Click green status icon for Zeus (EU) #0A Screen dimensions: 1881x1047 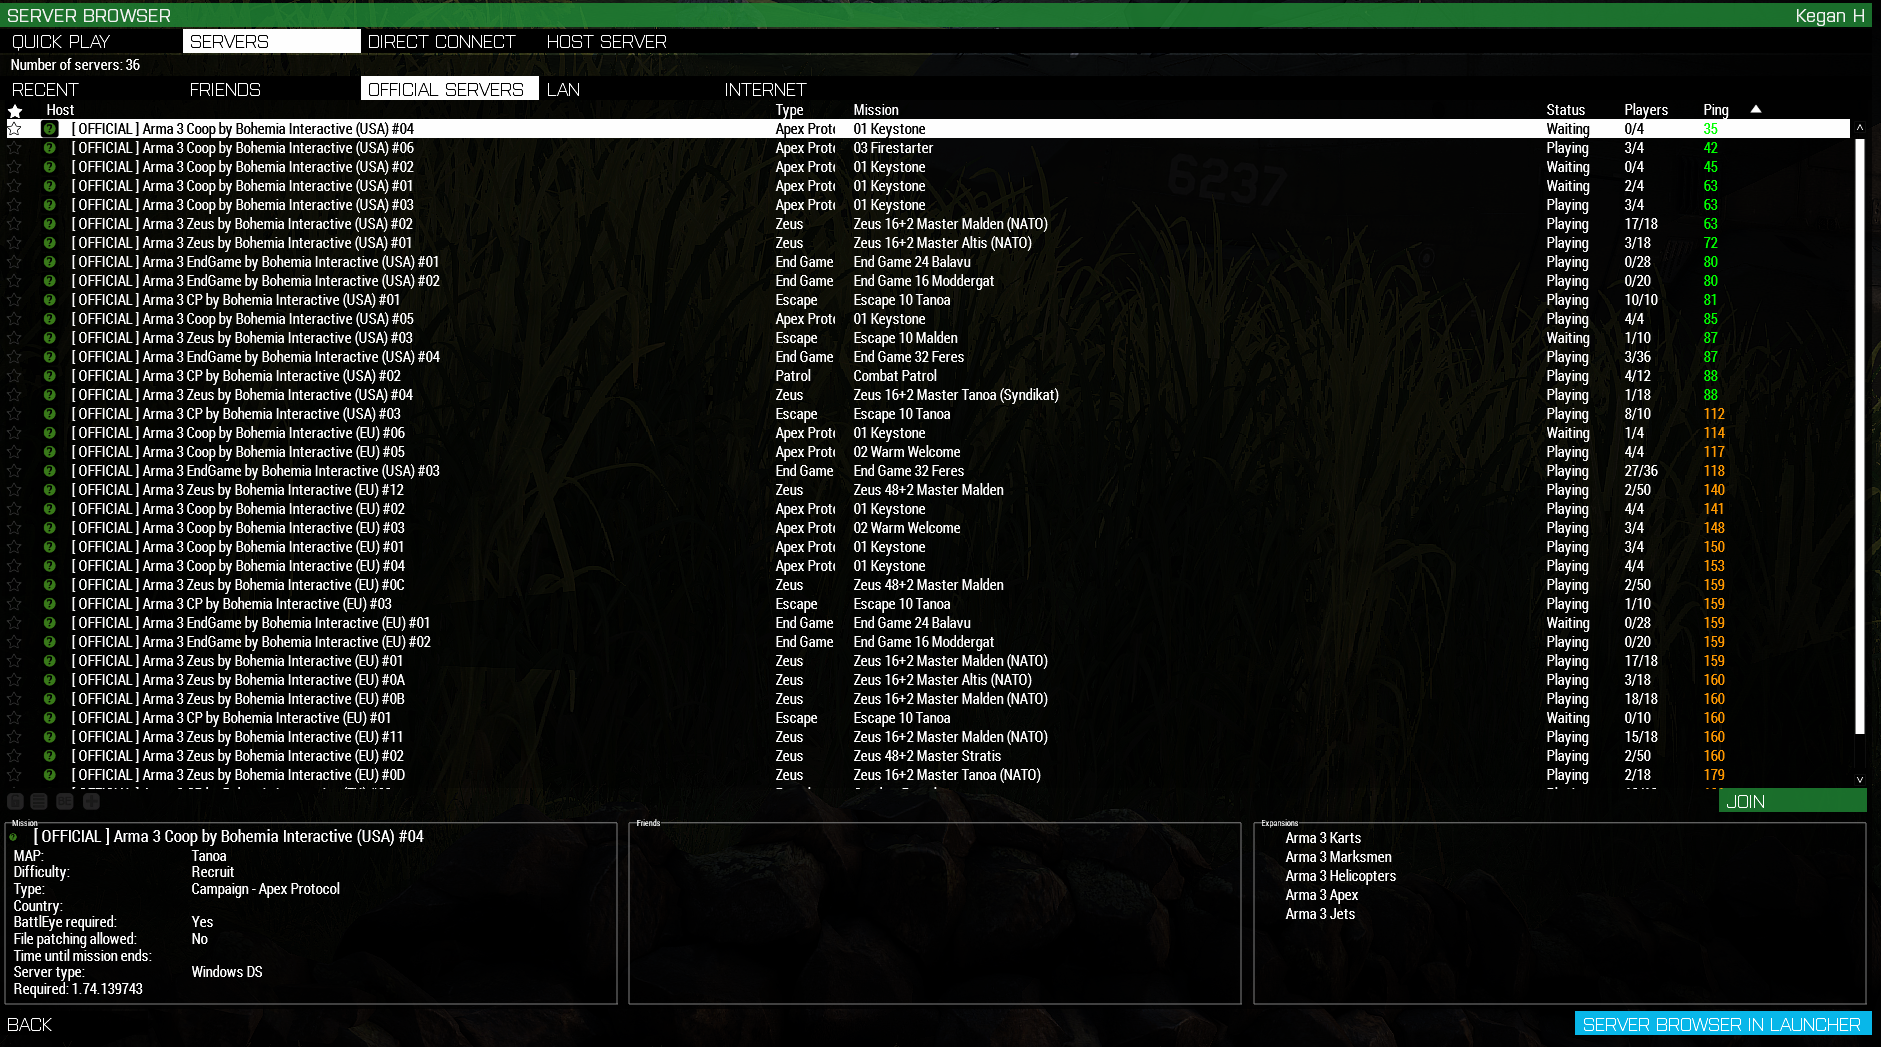pos(49,680)
